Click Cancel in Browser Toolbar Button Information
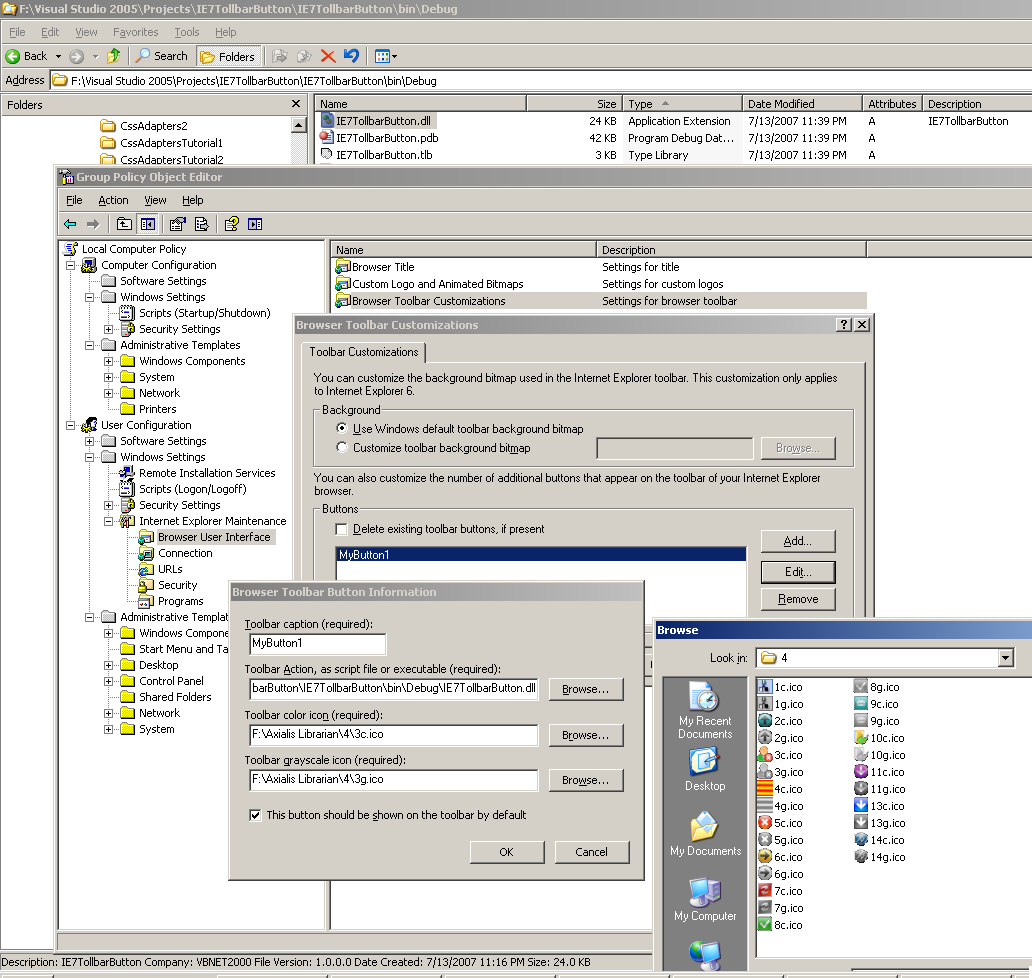This screenshot has width=1032, height=978. coord(592,852)
